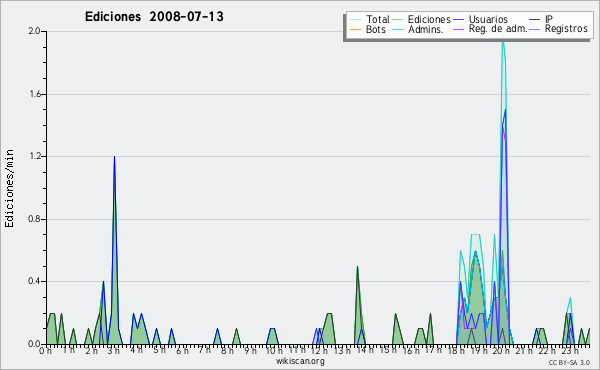Click the CC BY-SA 3.0 license text
The image size is (600, 370).
[569, 362]
